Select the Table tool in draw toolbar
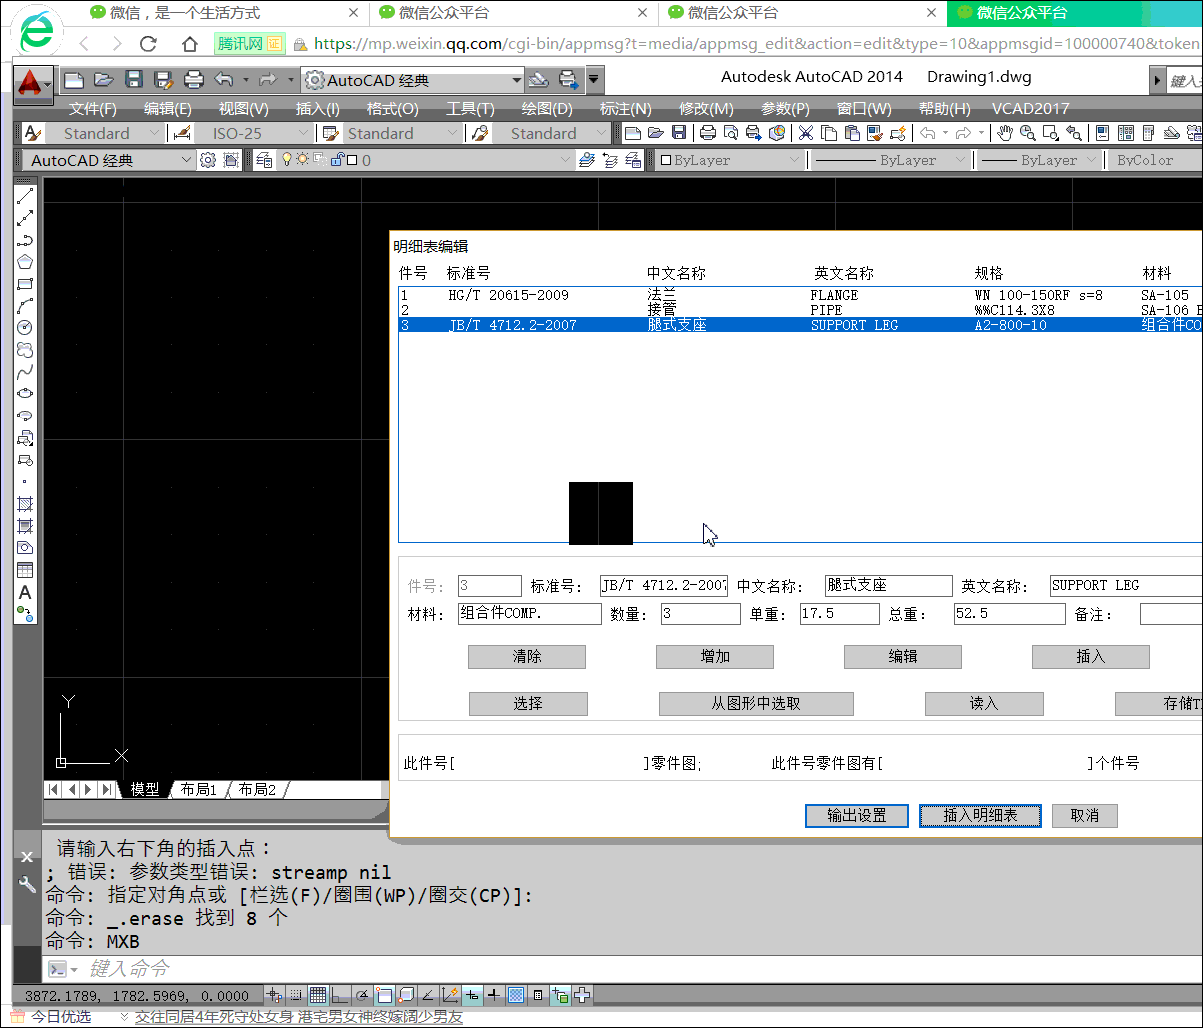 click(x=26, y=570)
